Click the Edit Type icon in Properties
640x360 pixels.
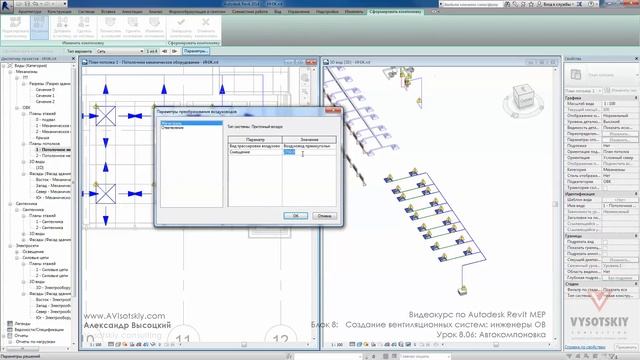click(607, 90)
